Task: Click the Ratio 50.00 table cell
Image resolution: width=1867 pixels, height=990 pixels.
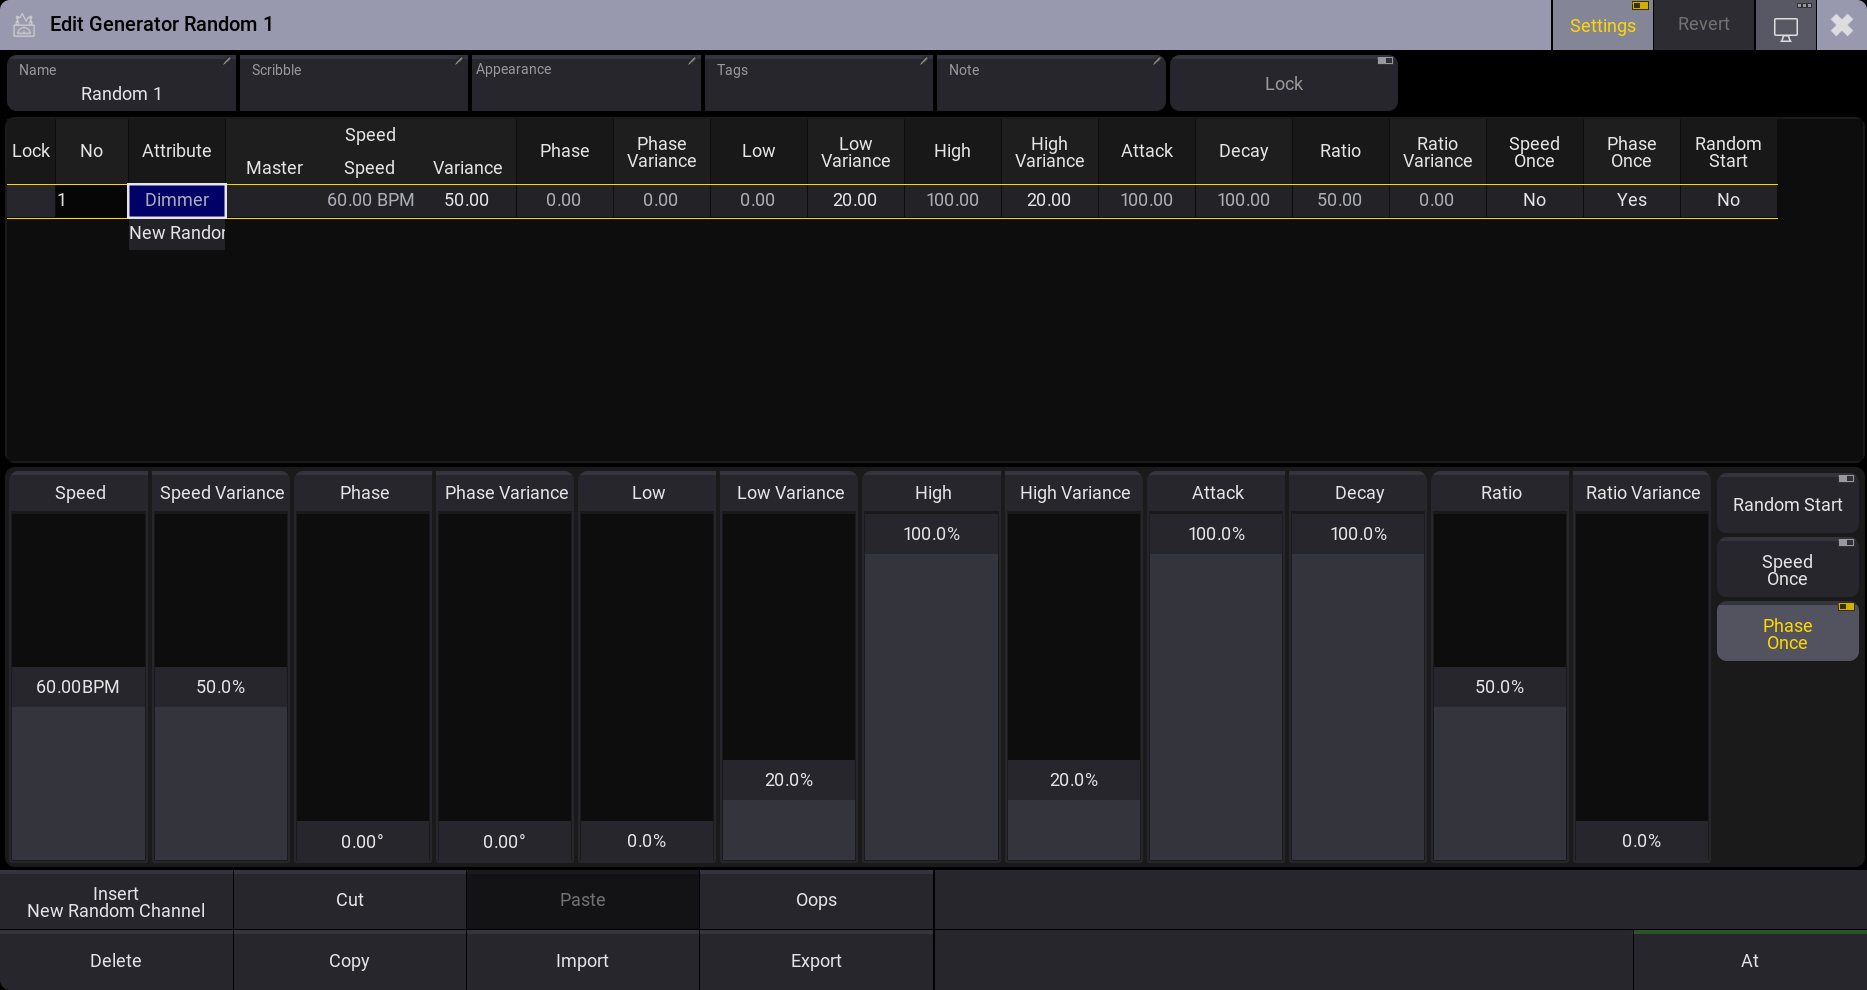Action: coord(1340,200)
